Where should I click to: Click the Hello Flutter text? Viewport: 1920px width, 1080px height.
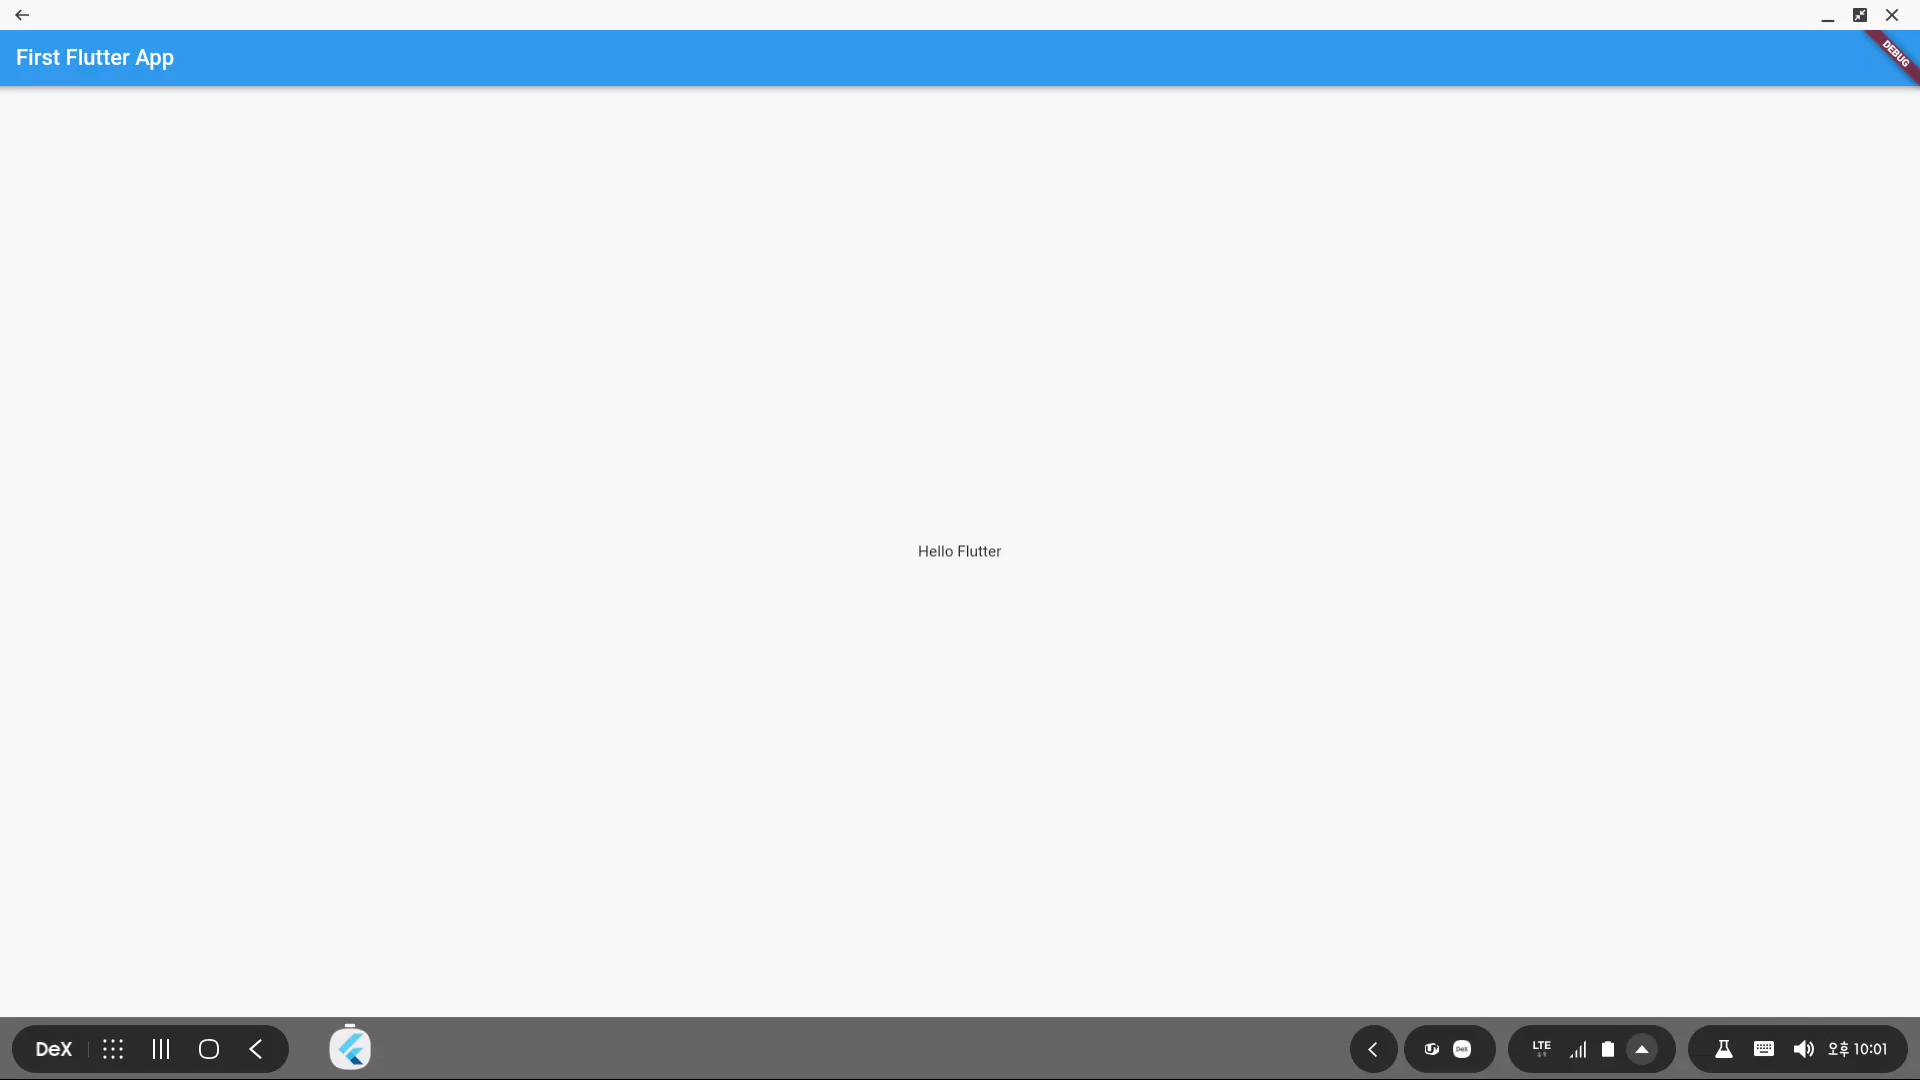pyautogui.click(x=959, y=551)
